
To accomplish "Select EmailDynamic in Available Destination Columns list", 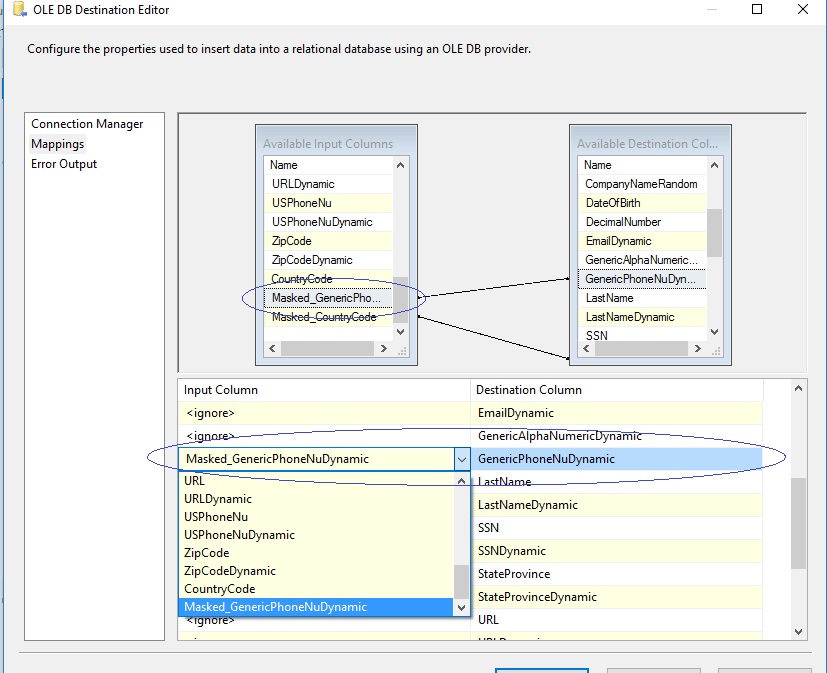I will (642, 241).
